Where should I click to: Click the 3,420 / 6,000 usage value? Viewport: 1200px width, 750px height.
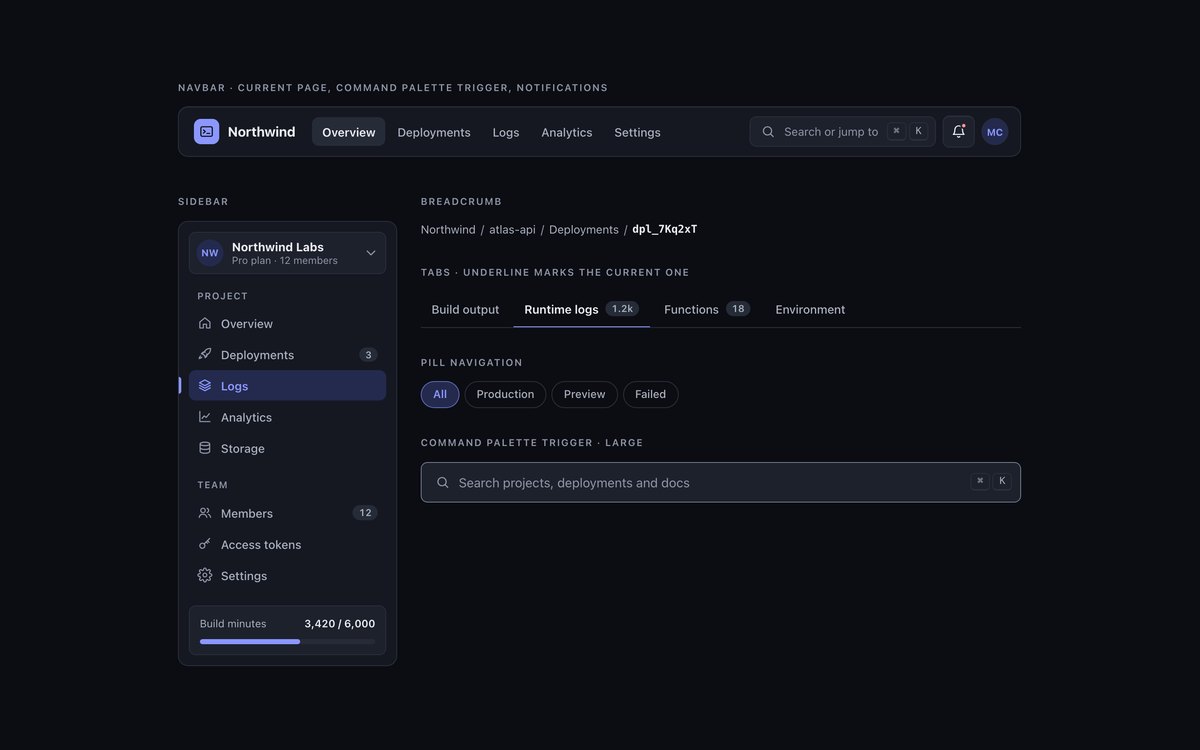(x=340, y=624)
